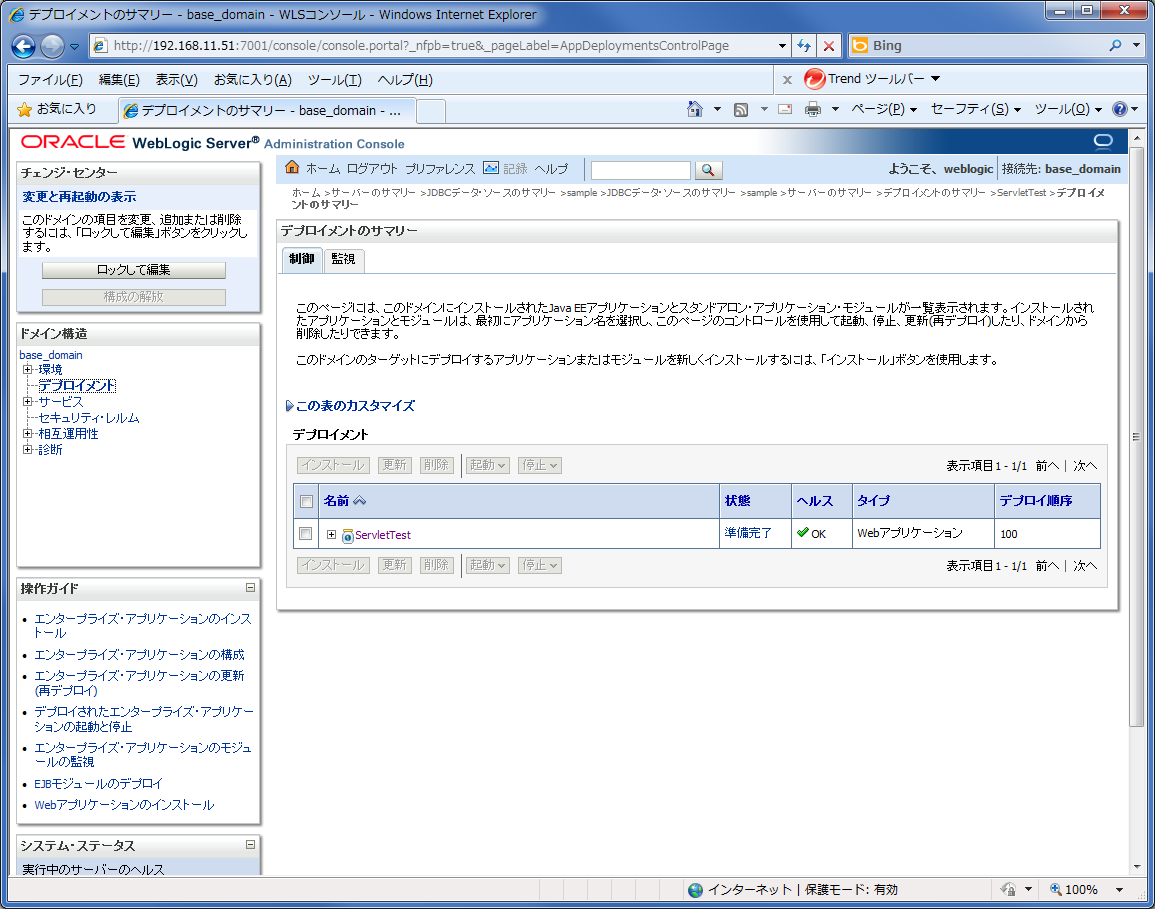Select デプロイメント in domain tree
Image resolution: width=1155 pixels, height=909 pixels.
tap(77, 385)
